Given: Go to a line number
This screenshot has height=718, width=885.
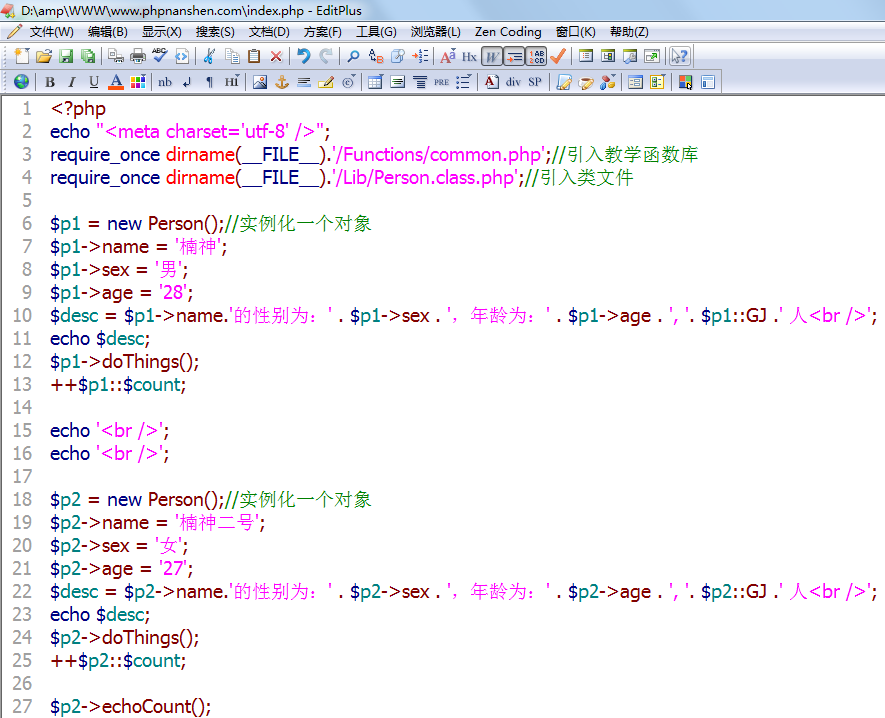Looking at the screenshot, I should tap(420, 56).
